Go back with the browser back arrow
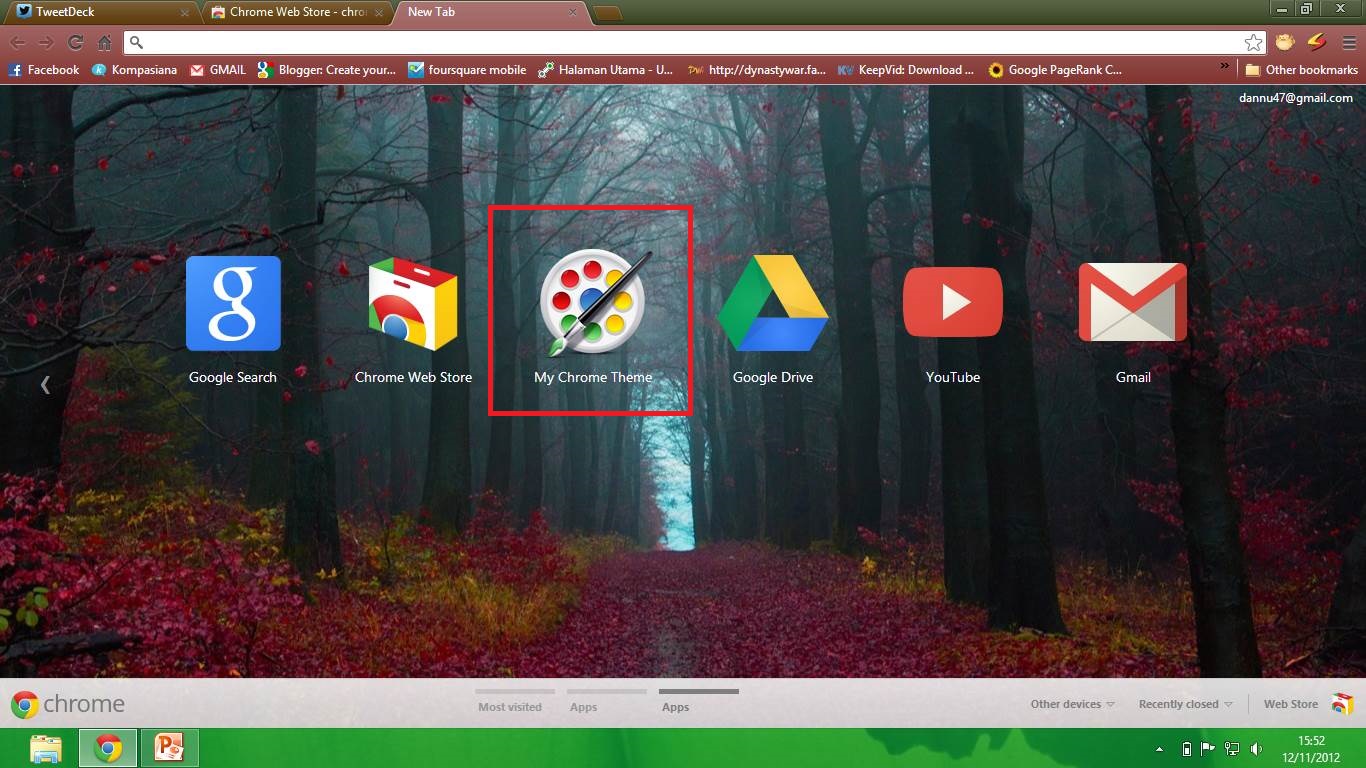The height and width of the screenshot is (768, 1366). (x=18, y=42)
